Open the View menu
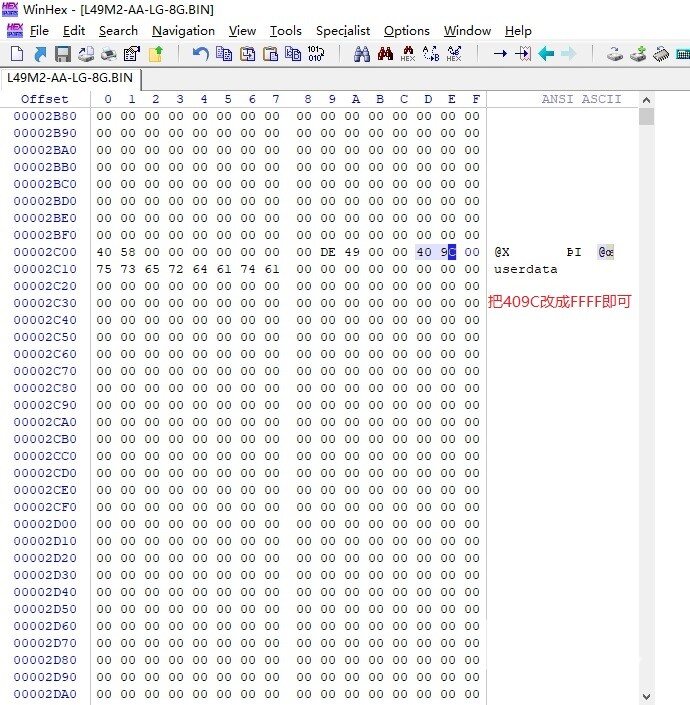Image resolution: width=690 pixels, height=705 pixels. [x=242, y=31]
